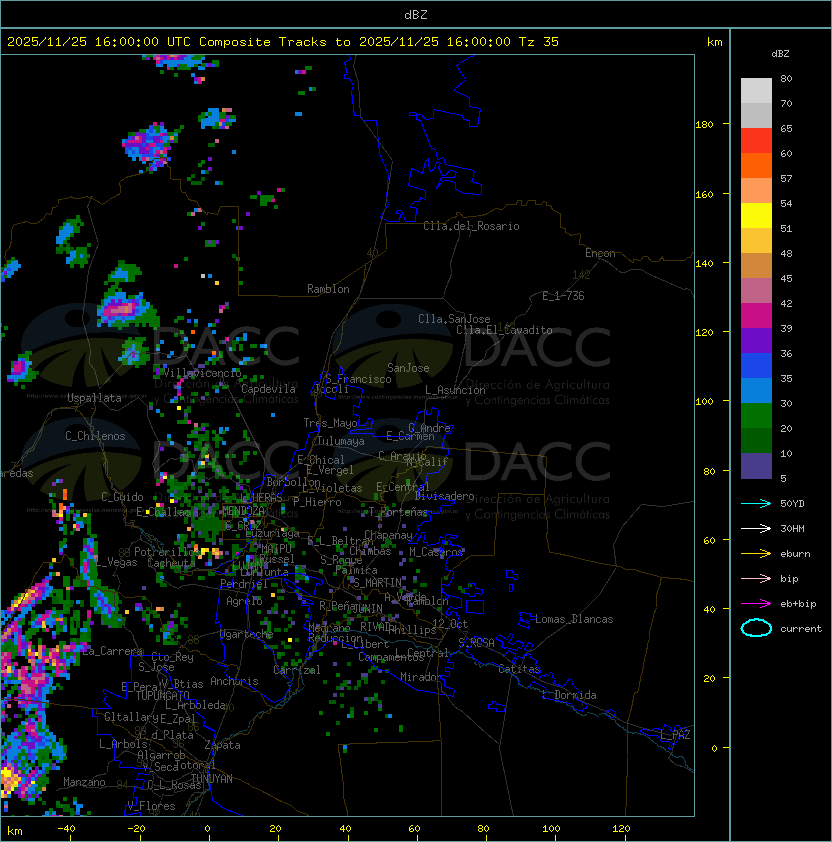
Task: Click the Lomas_Blancas label
Action: point(574,619)
